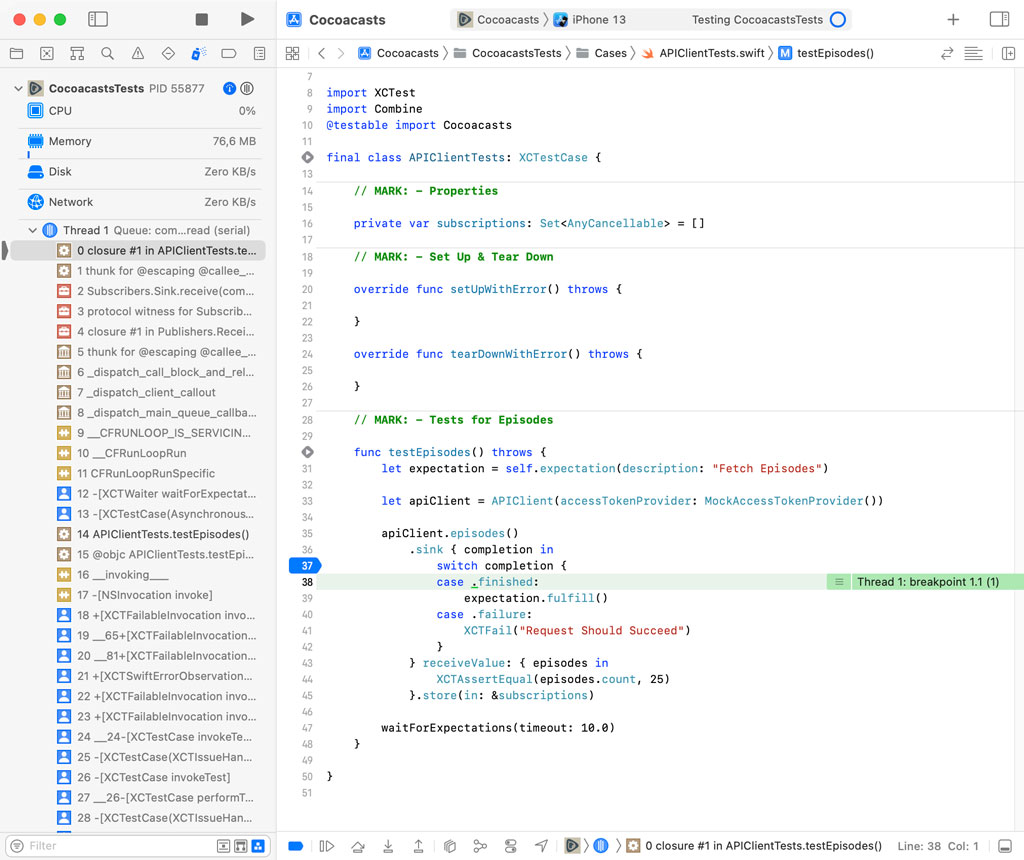The height and width of the screenshot is (860, 1024).
Task: Click the Simulate Location icon
Action: 541,846
